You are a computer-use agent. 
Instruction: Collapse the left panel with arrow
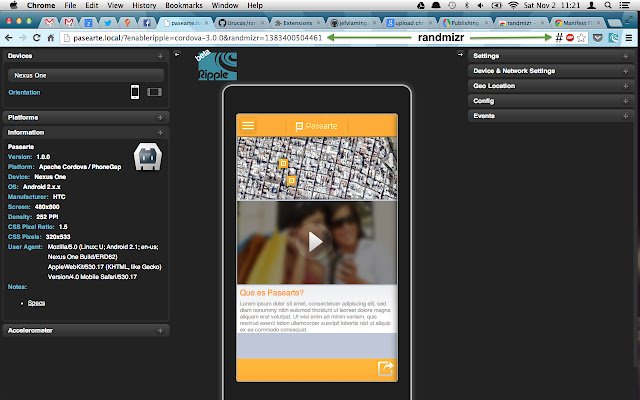pos(177,54)
